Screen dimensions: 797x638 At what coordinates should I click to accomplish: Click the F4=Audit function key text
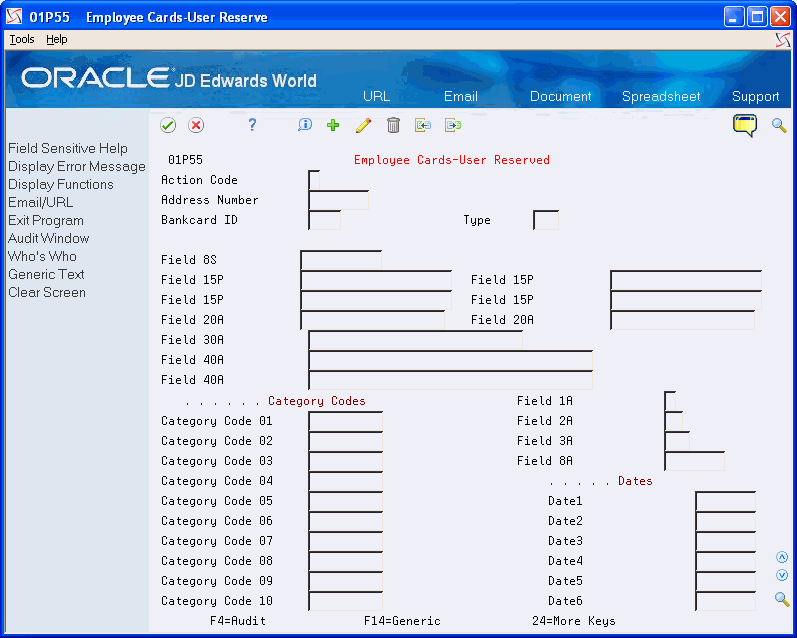[x=237, y=621]
